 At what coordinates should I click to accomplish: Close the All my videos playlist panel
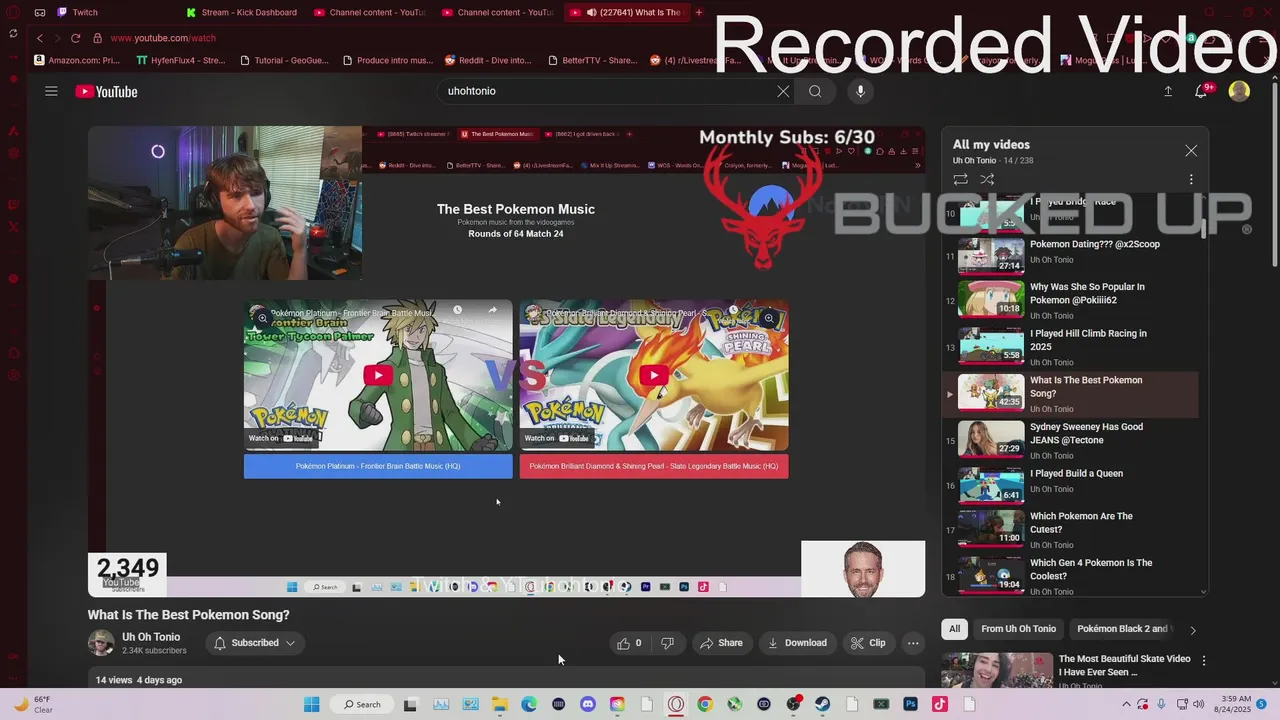[1191, 151]
